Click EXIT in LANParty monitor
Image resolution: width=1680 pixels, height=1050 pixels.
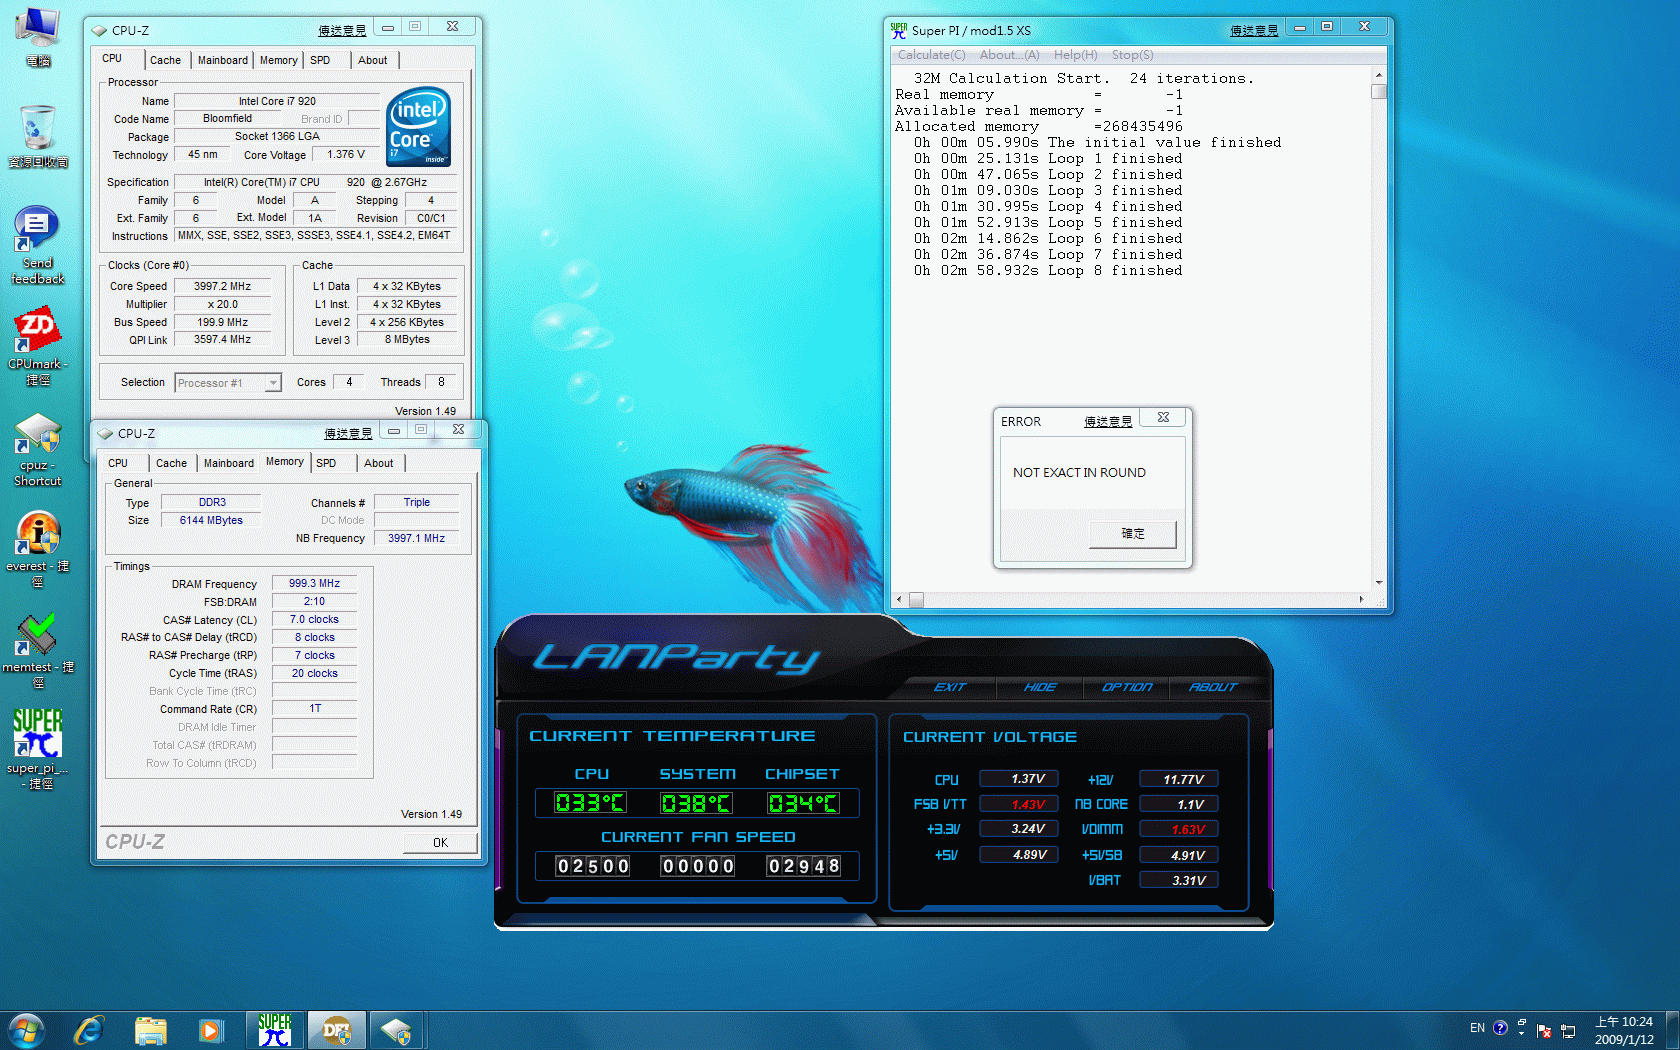[x=949, y=687]
